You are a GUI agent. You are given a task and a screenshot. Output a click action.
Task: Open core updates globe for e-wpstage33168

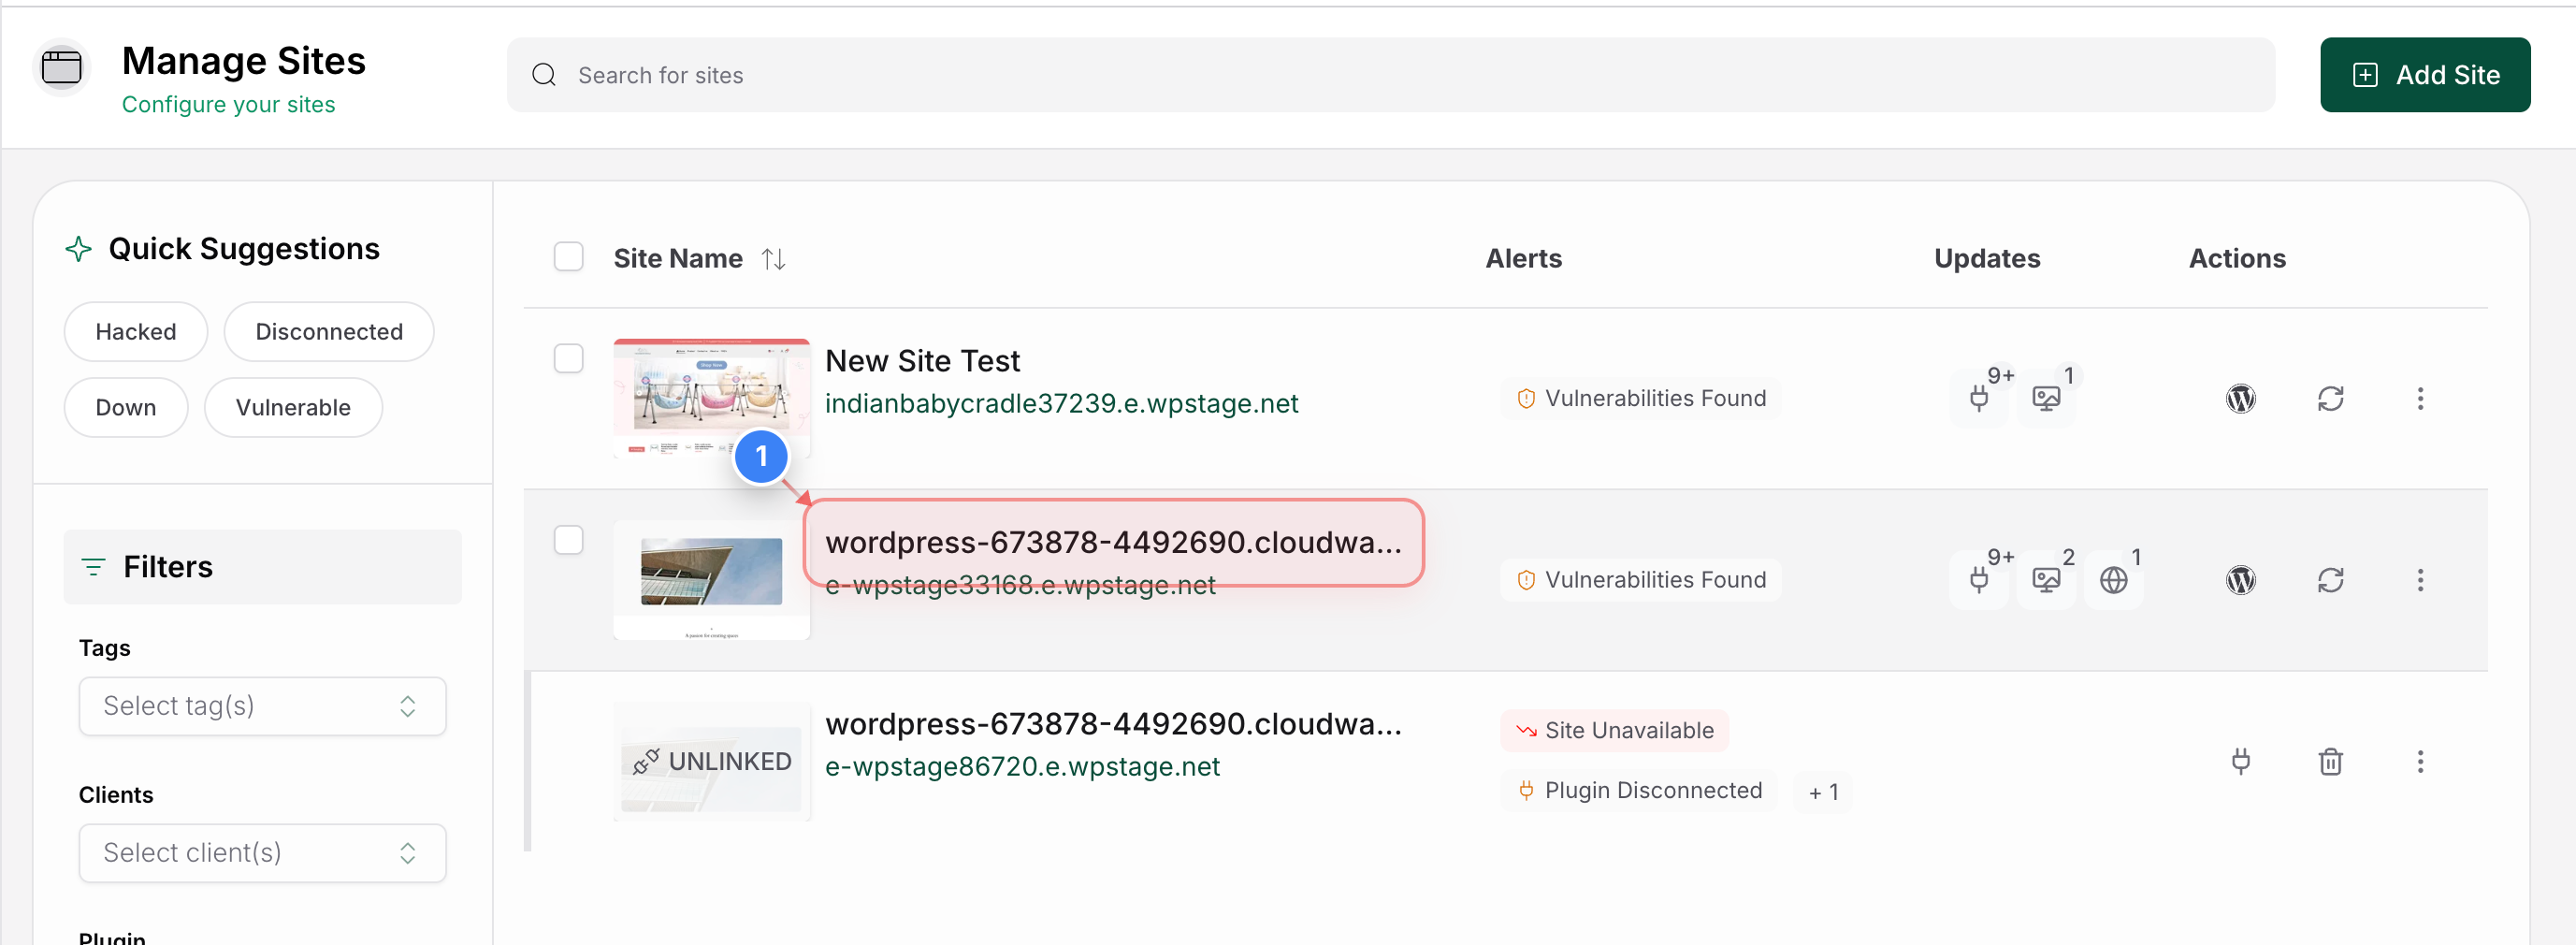click(2113, 580)
